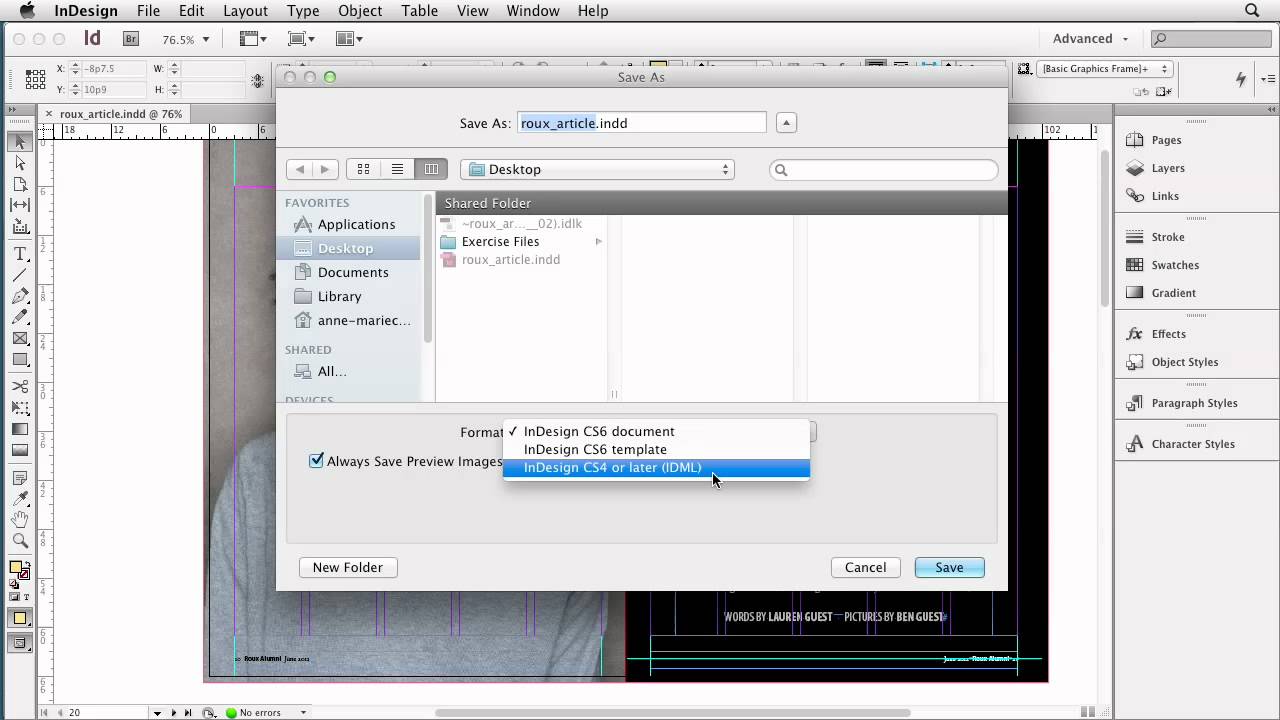The width and height of the screenshot is (1280, 720).
Task: Open Adobe Bridge from the application bar
Action: [x=131, y=39]
